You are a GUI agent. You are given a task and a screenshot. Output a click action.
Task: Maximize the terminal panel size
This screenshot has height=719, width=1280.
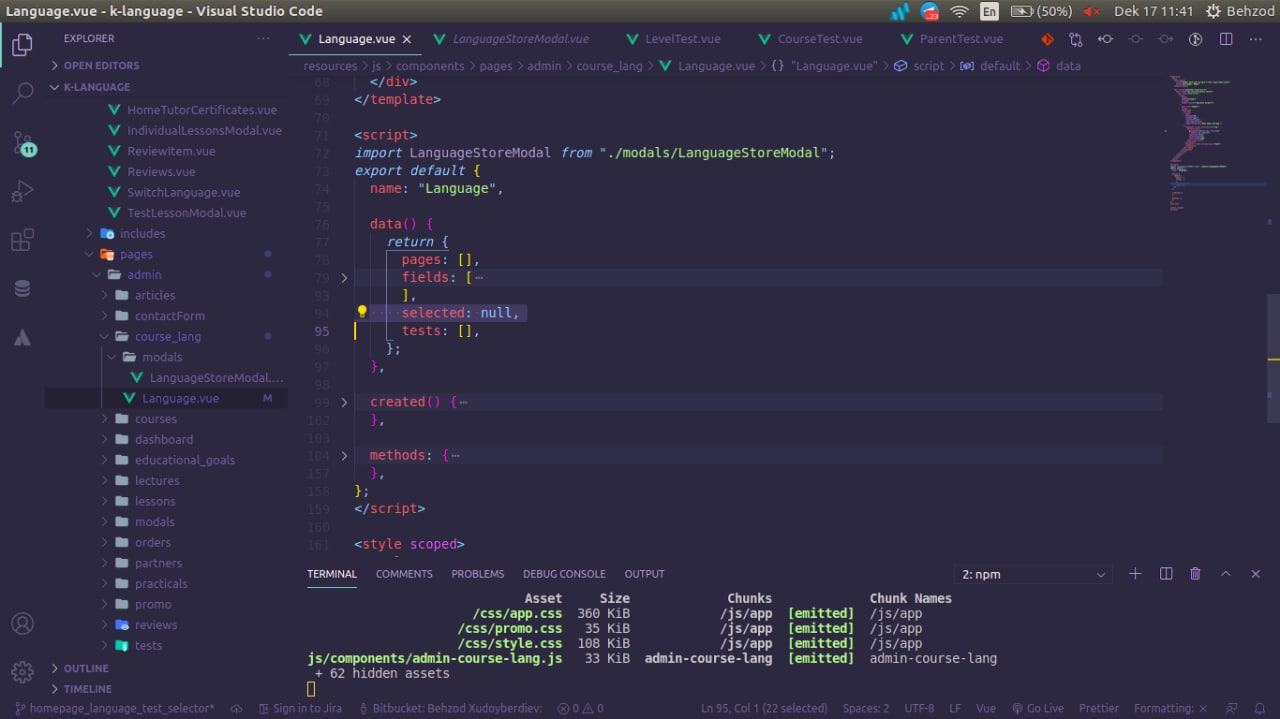point(1226,574)
